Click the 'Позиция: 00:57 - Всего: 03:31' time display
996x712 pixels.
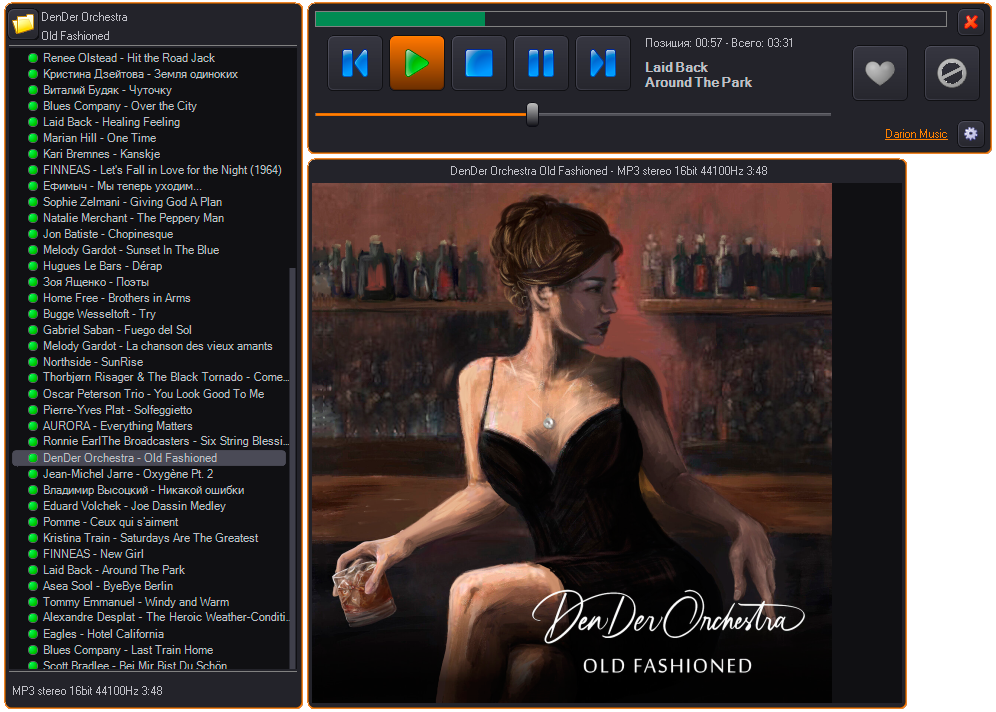click(x=719, y=43)
